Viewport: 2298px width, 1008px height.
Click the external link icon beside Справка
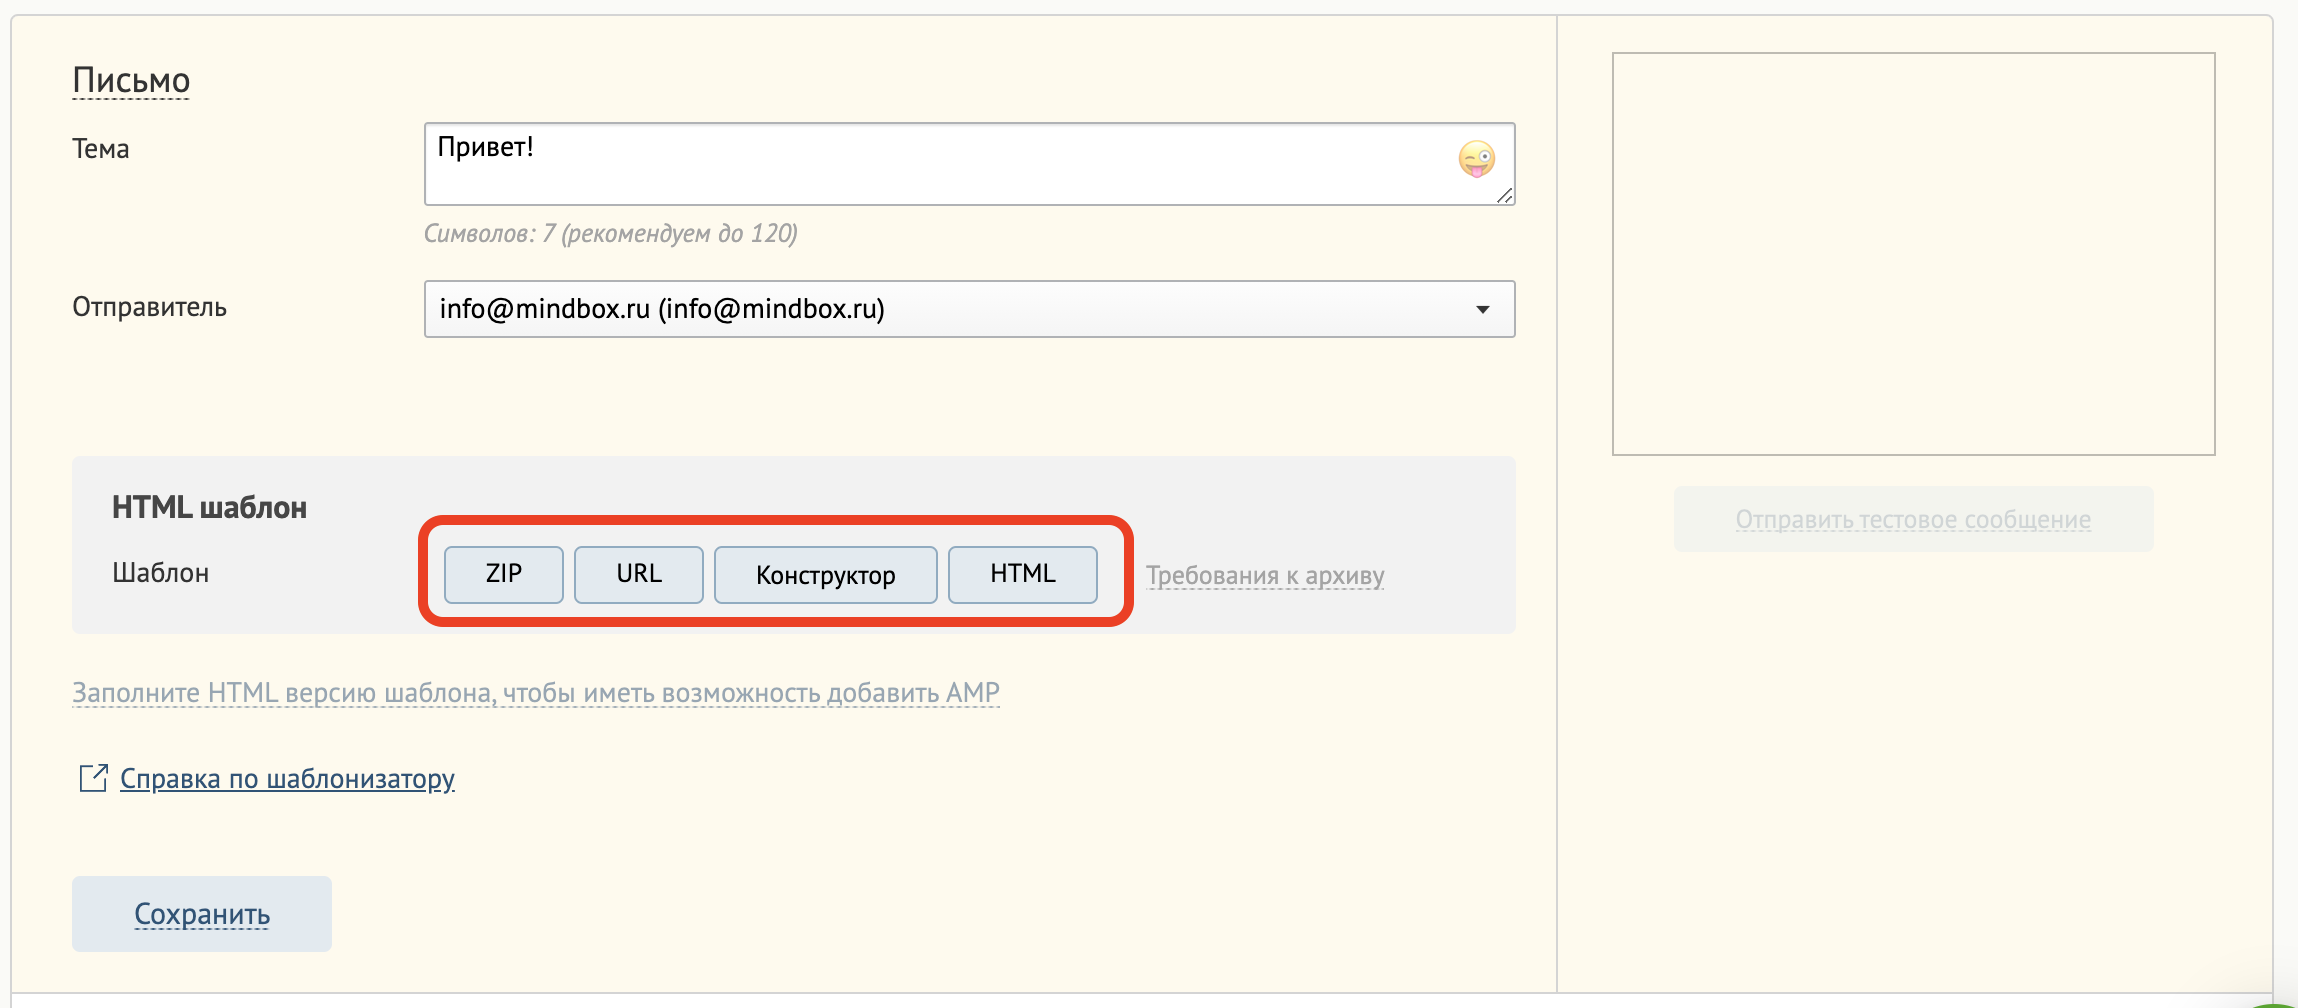tap(93, 778)
